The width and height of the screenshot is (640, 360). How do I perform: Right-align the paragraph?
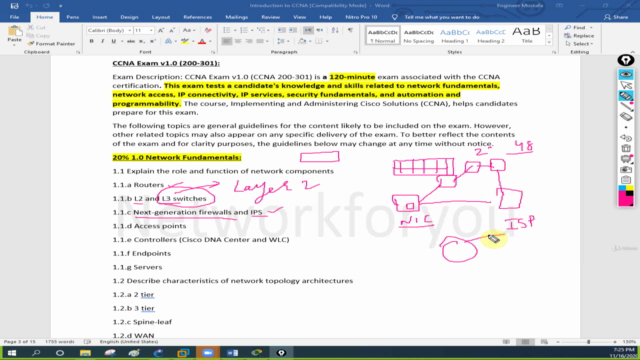(x=249, y=41)
